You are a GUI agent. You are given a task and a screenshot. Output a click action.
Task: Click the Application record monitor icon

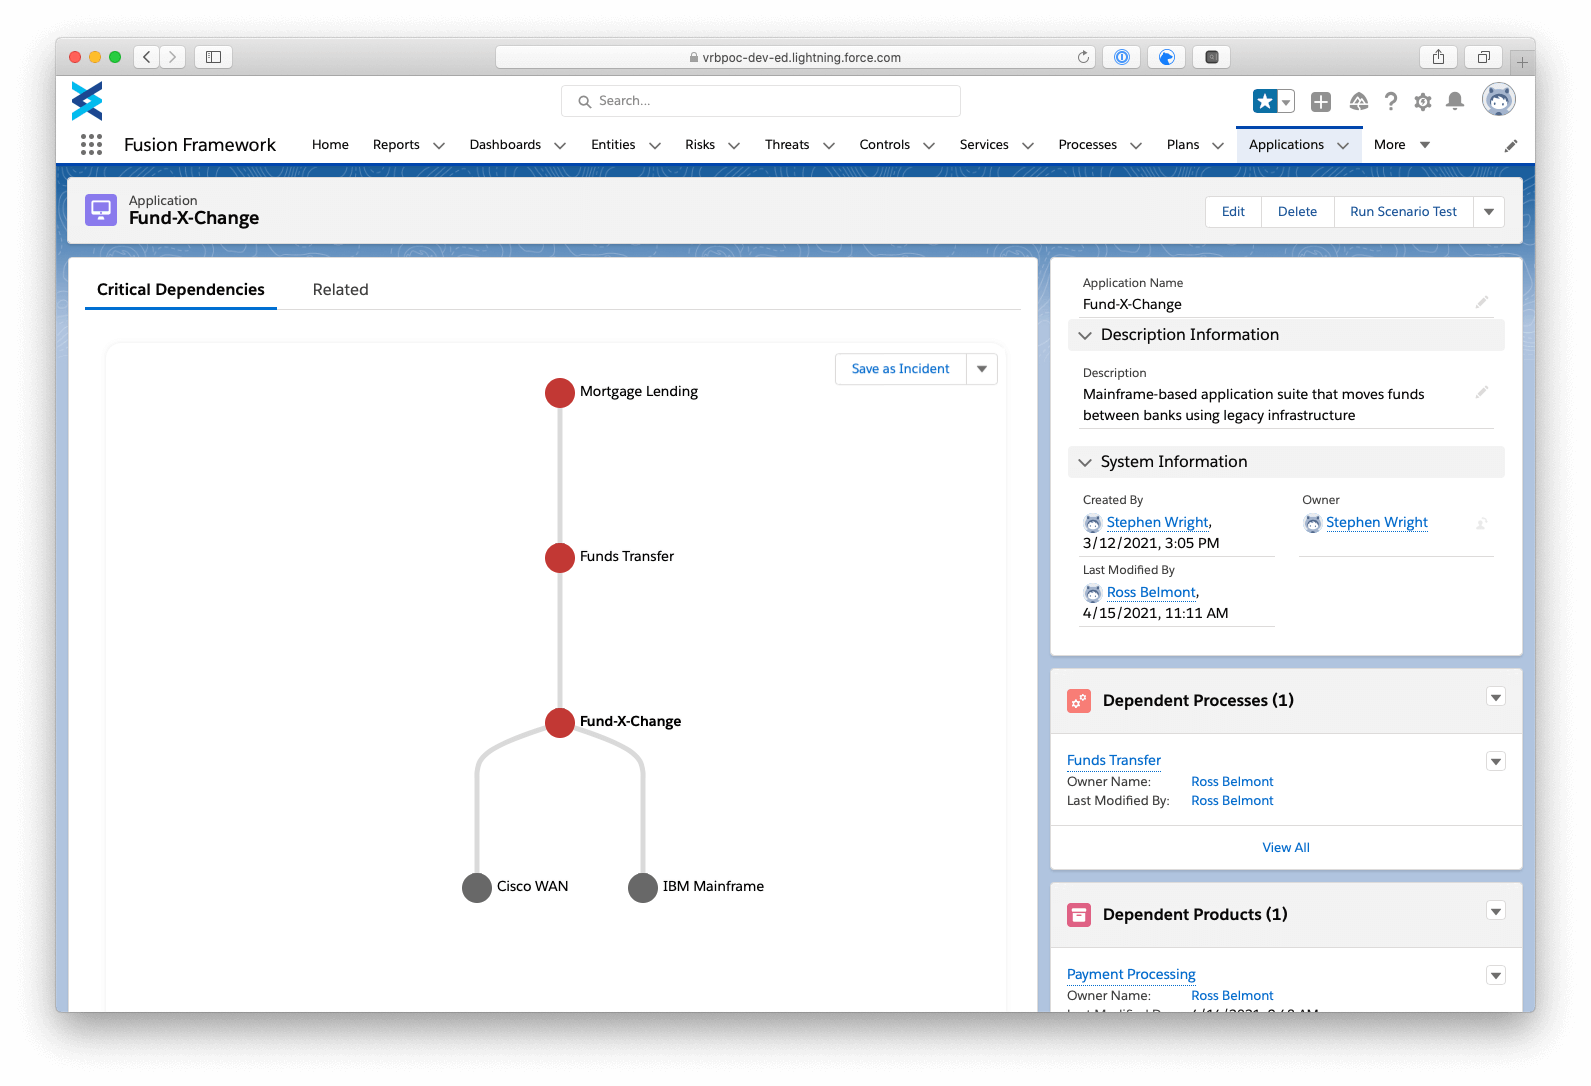[101, 210]
